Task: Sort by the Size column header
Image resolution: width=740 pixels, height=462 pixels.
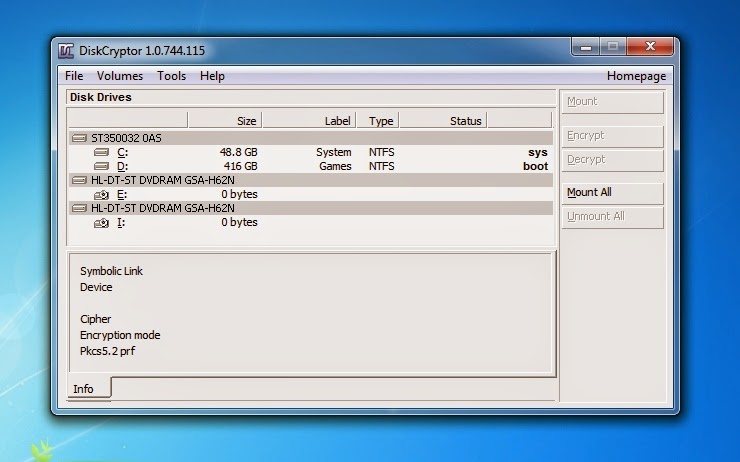Action: pyautogui.click(x=225, y=121)
